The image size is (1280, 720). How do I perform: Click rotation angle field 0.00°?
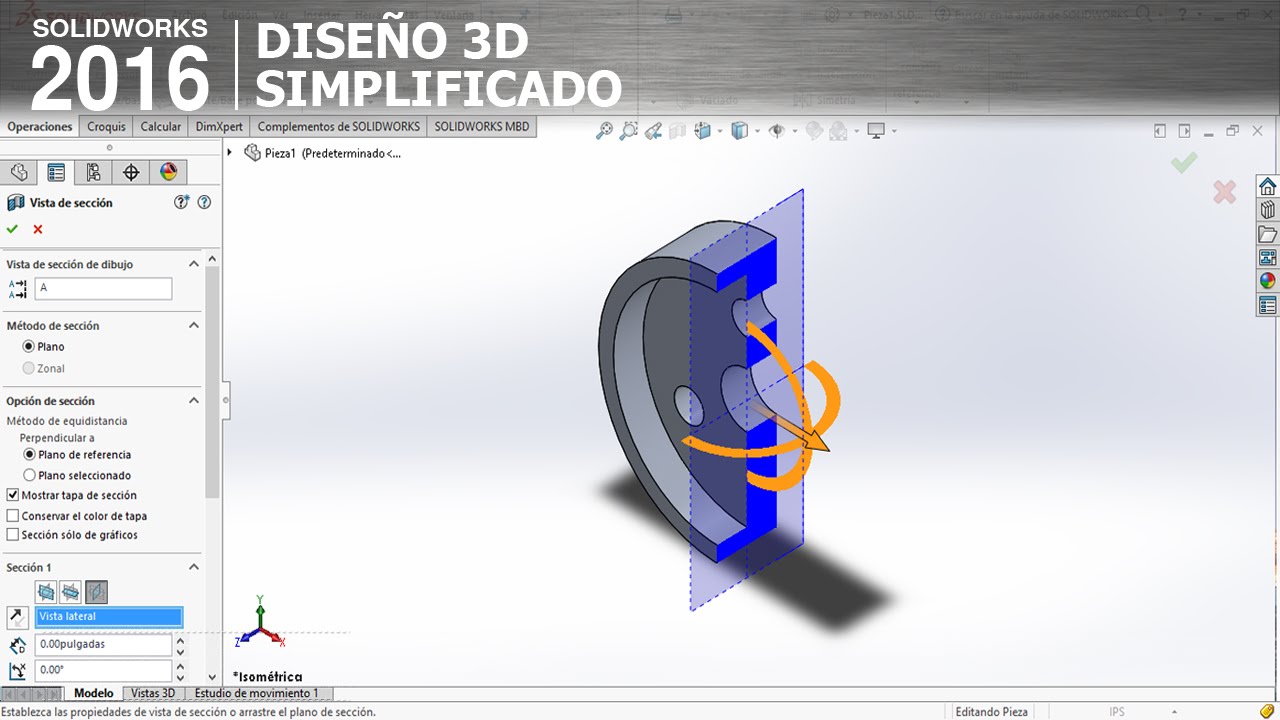point(103,670)
